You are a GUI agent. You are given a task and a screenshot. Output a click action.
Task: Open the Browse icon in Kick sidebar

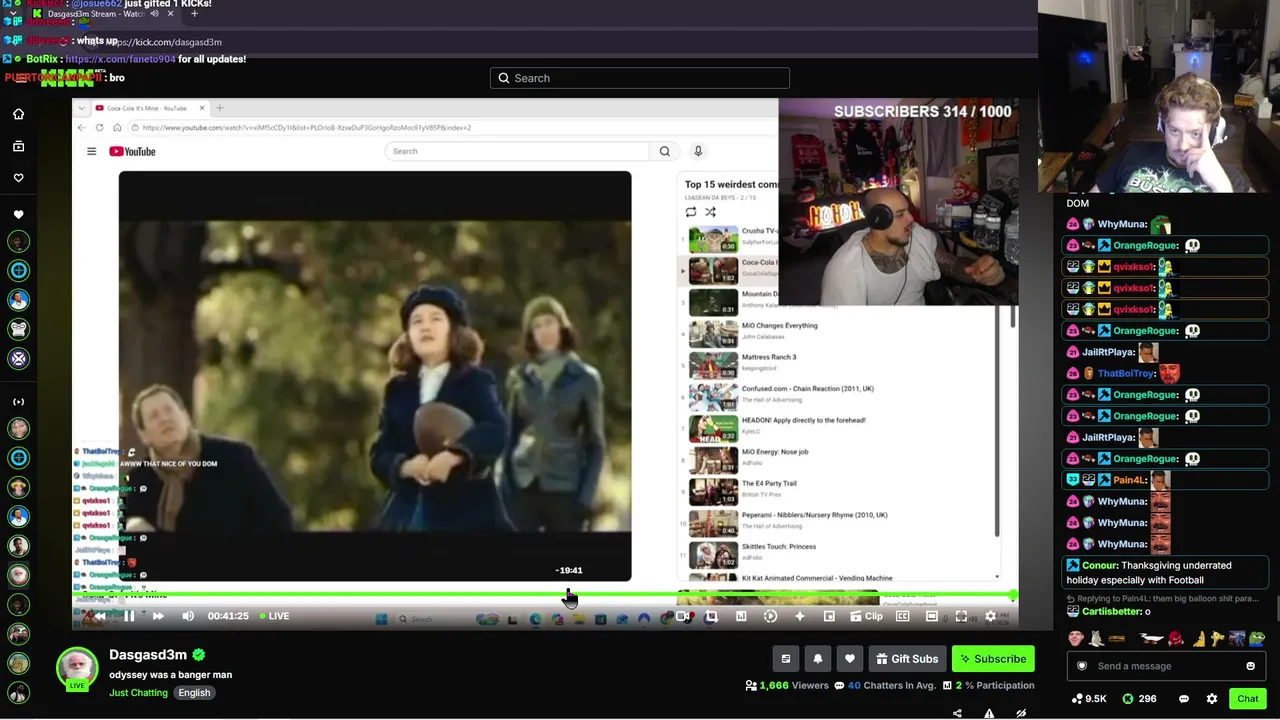point(18,146)
